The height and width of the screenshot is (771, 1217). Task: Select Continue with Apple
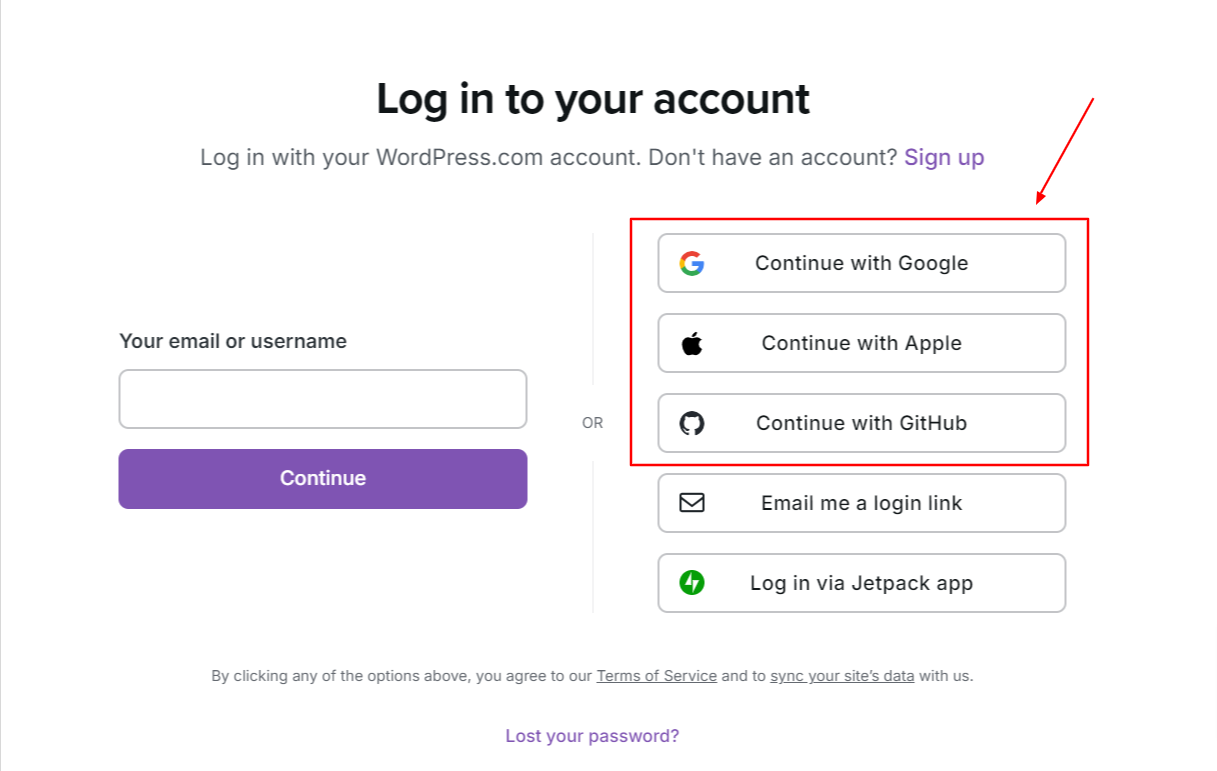coord(861,342)
